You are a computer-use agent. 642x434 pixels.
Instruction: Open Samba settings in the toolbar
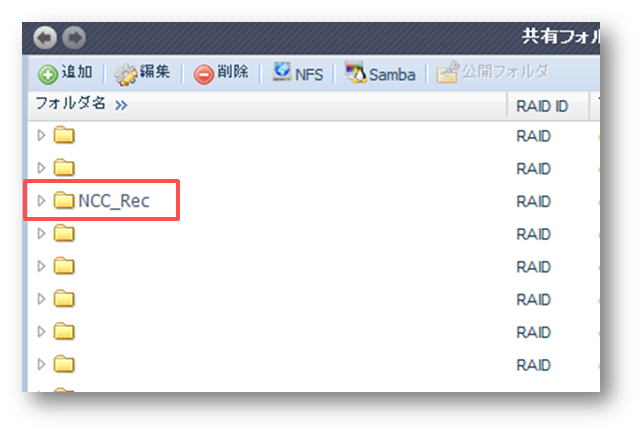click(x=379, y=74)
